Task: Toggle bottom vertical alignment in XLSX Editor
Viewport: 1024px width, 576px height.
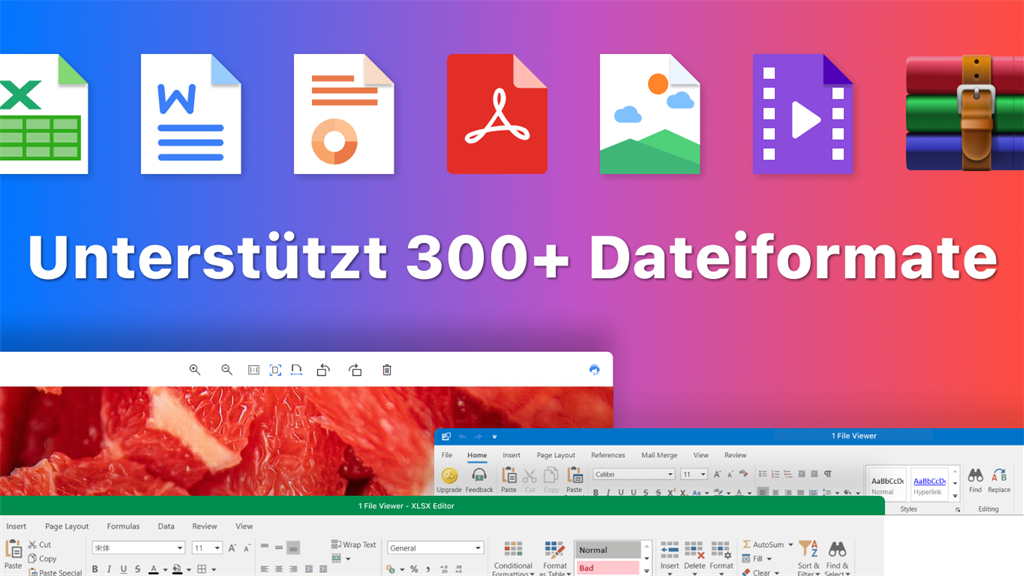Action: click(x=293, y=547)
